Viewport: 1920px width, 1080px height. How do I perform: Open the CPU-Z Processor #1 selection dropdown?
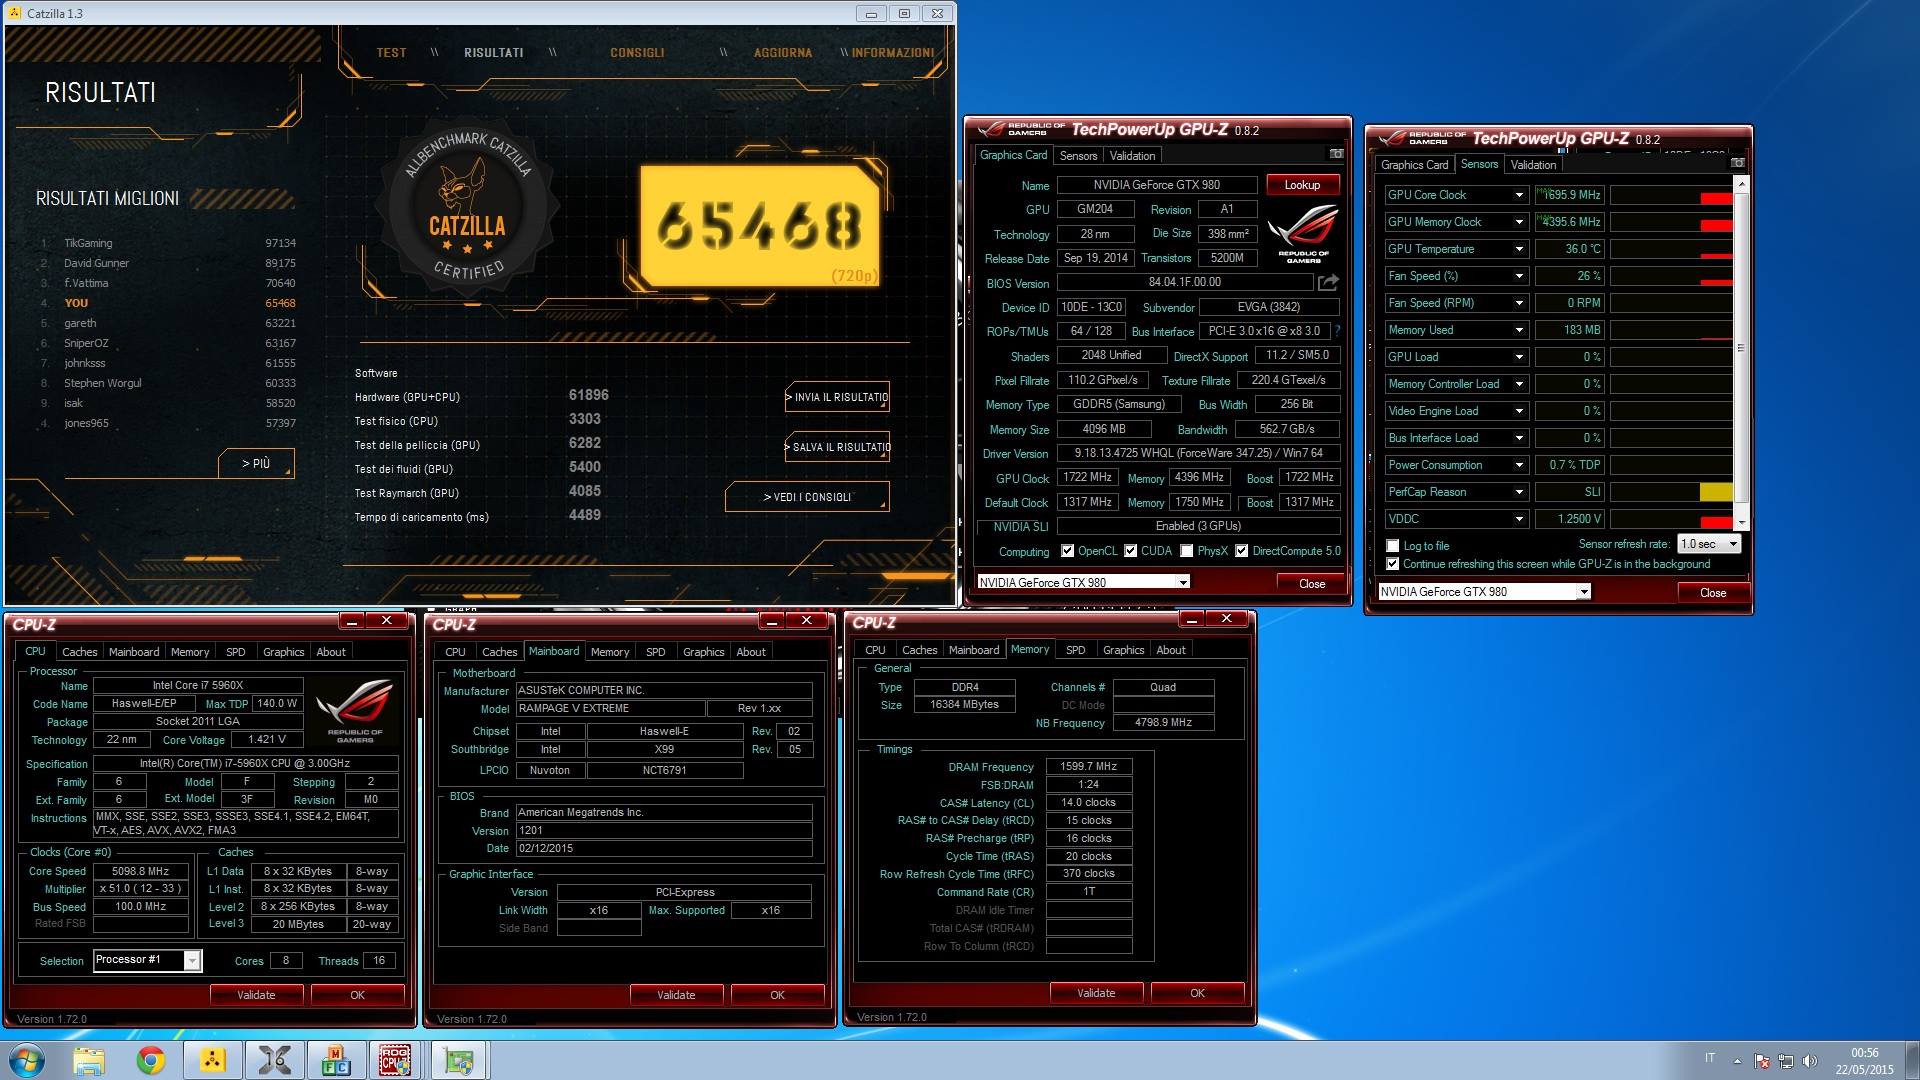click(192, 960)
